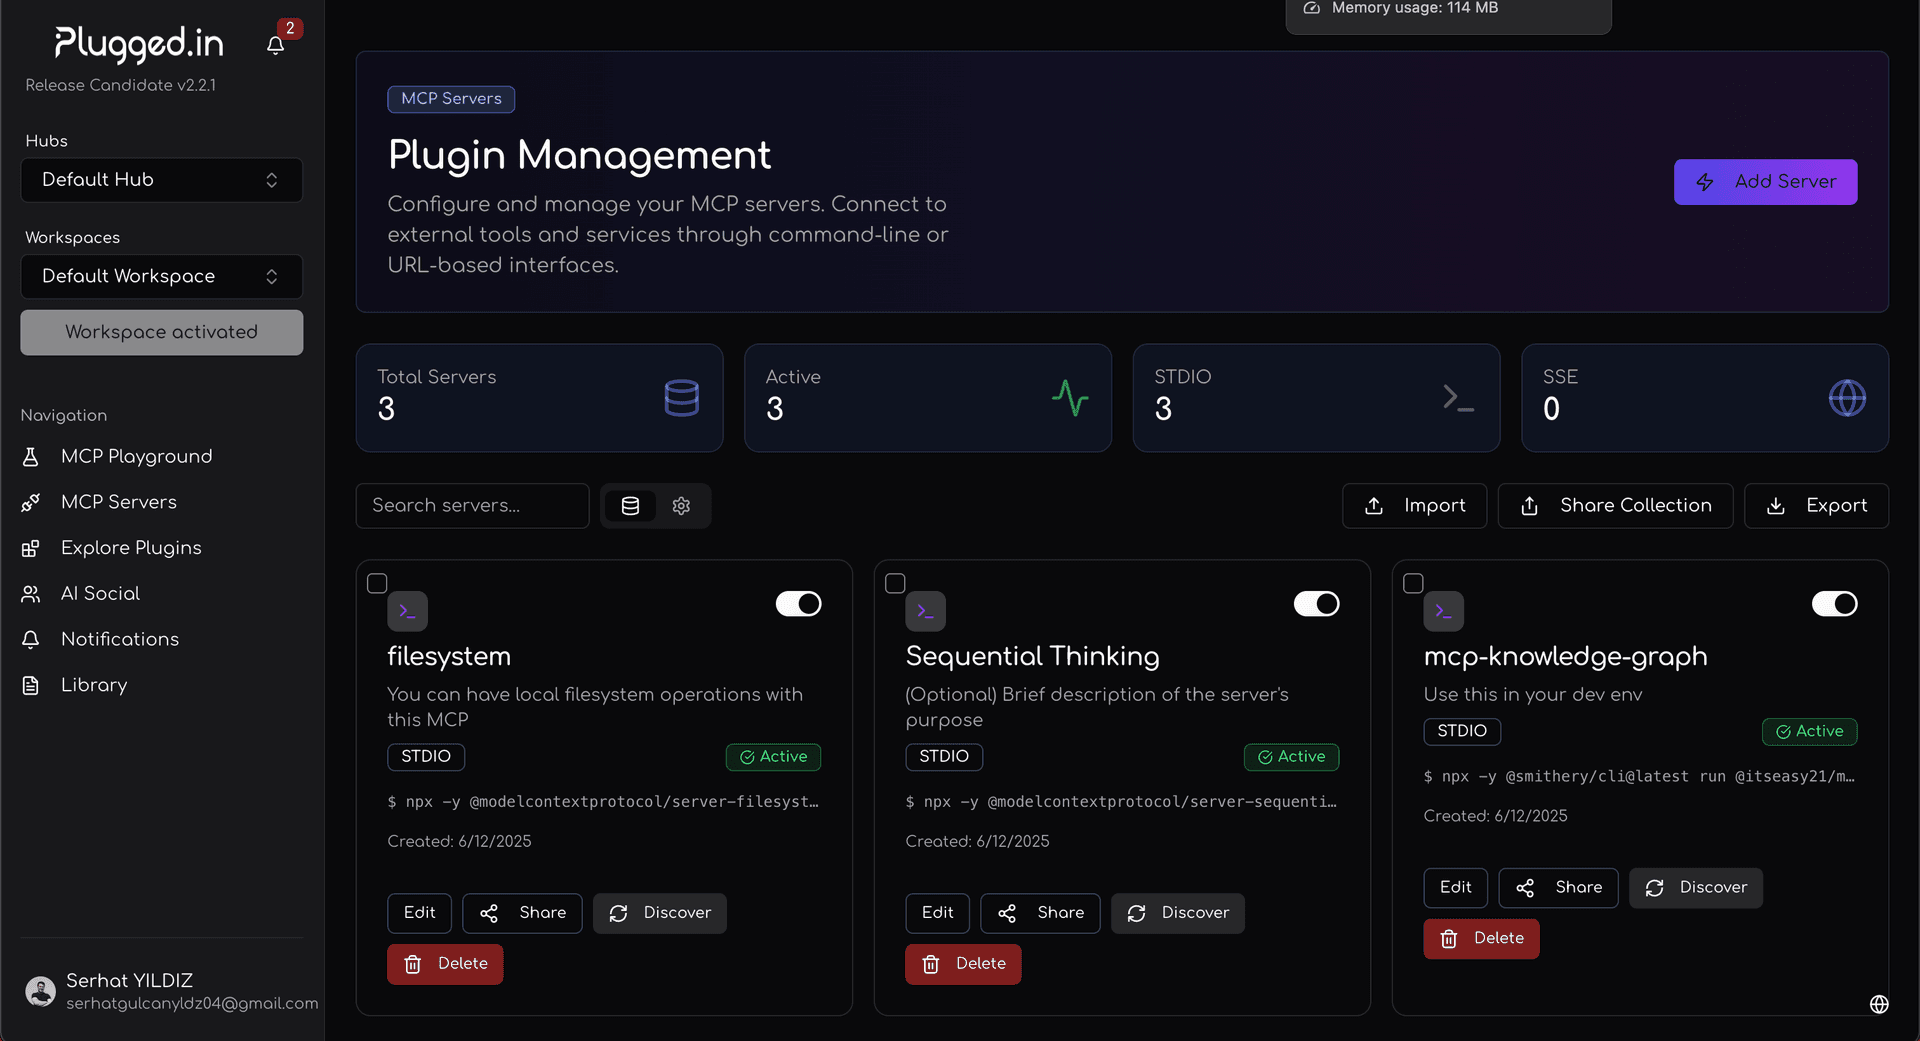The height and width of the screenshot is (1041, 1920).
Task: Discover tools for the filesystem server
Action: [x=659, y=913]
